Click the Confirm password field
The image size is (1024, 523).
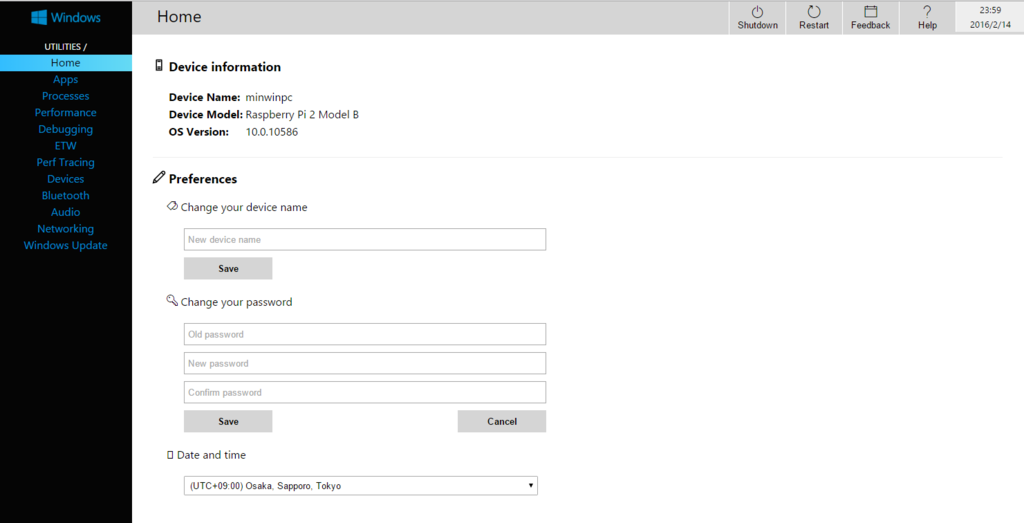click(x=365, y=392)
